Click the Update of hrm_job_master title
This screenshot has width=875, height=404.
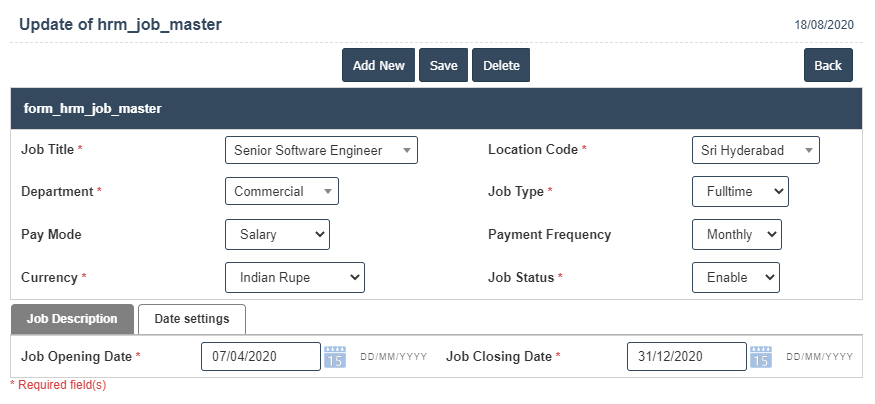121,25
